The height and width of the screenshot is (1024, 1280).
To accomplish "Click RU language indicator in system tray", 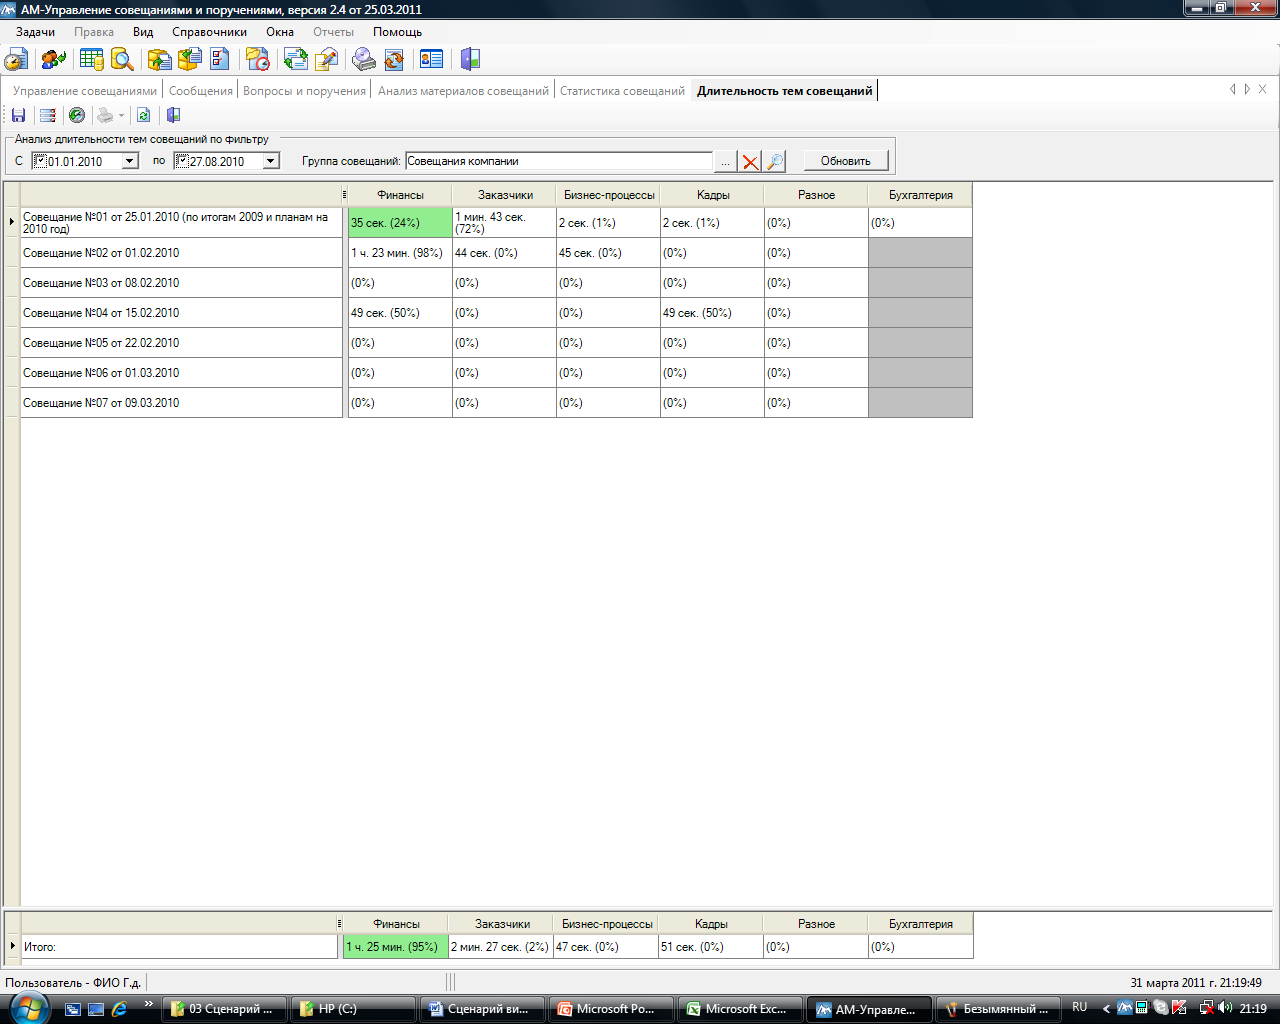I will pyautogui.click(x=1079, y=1008).
